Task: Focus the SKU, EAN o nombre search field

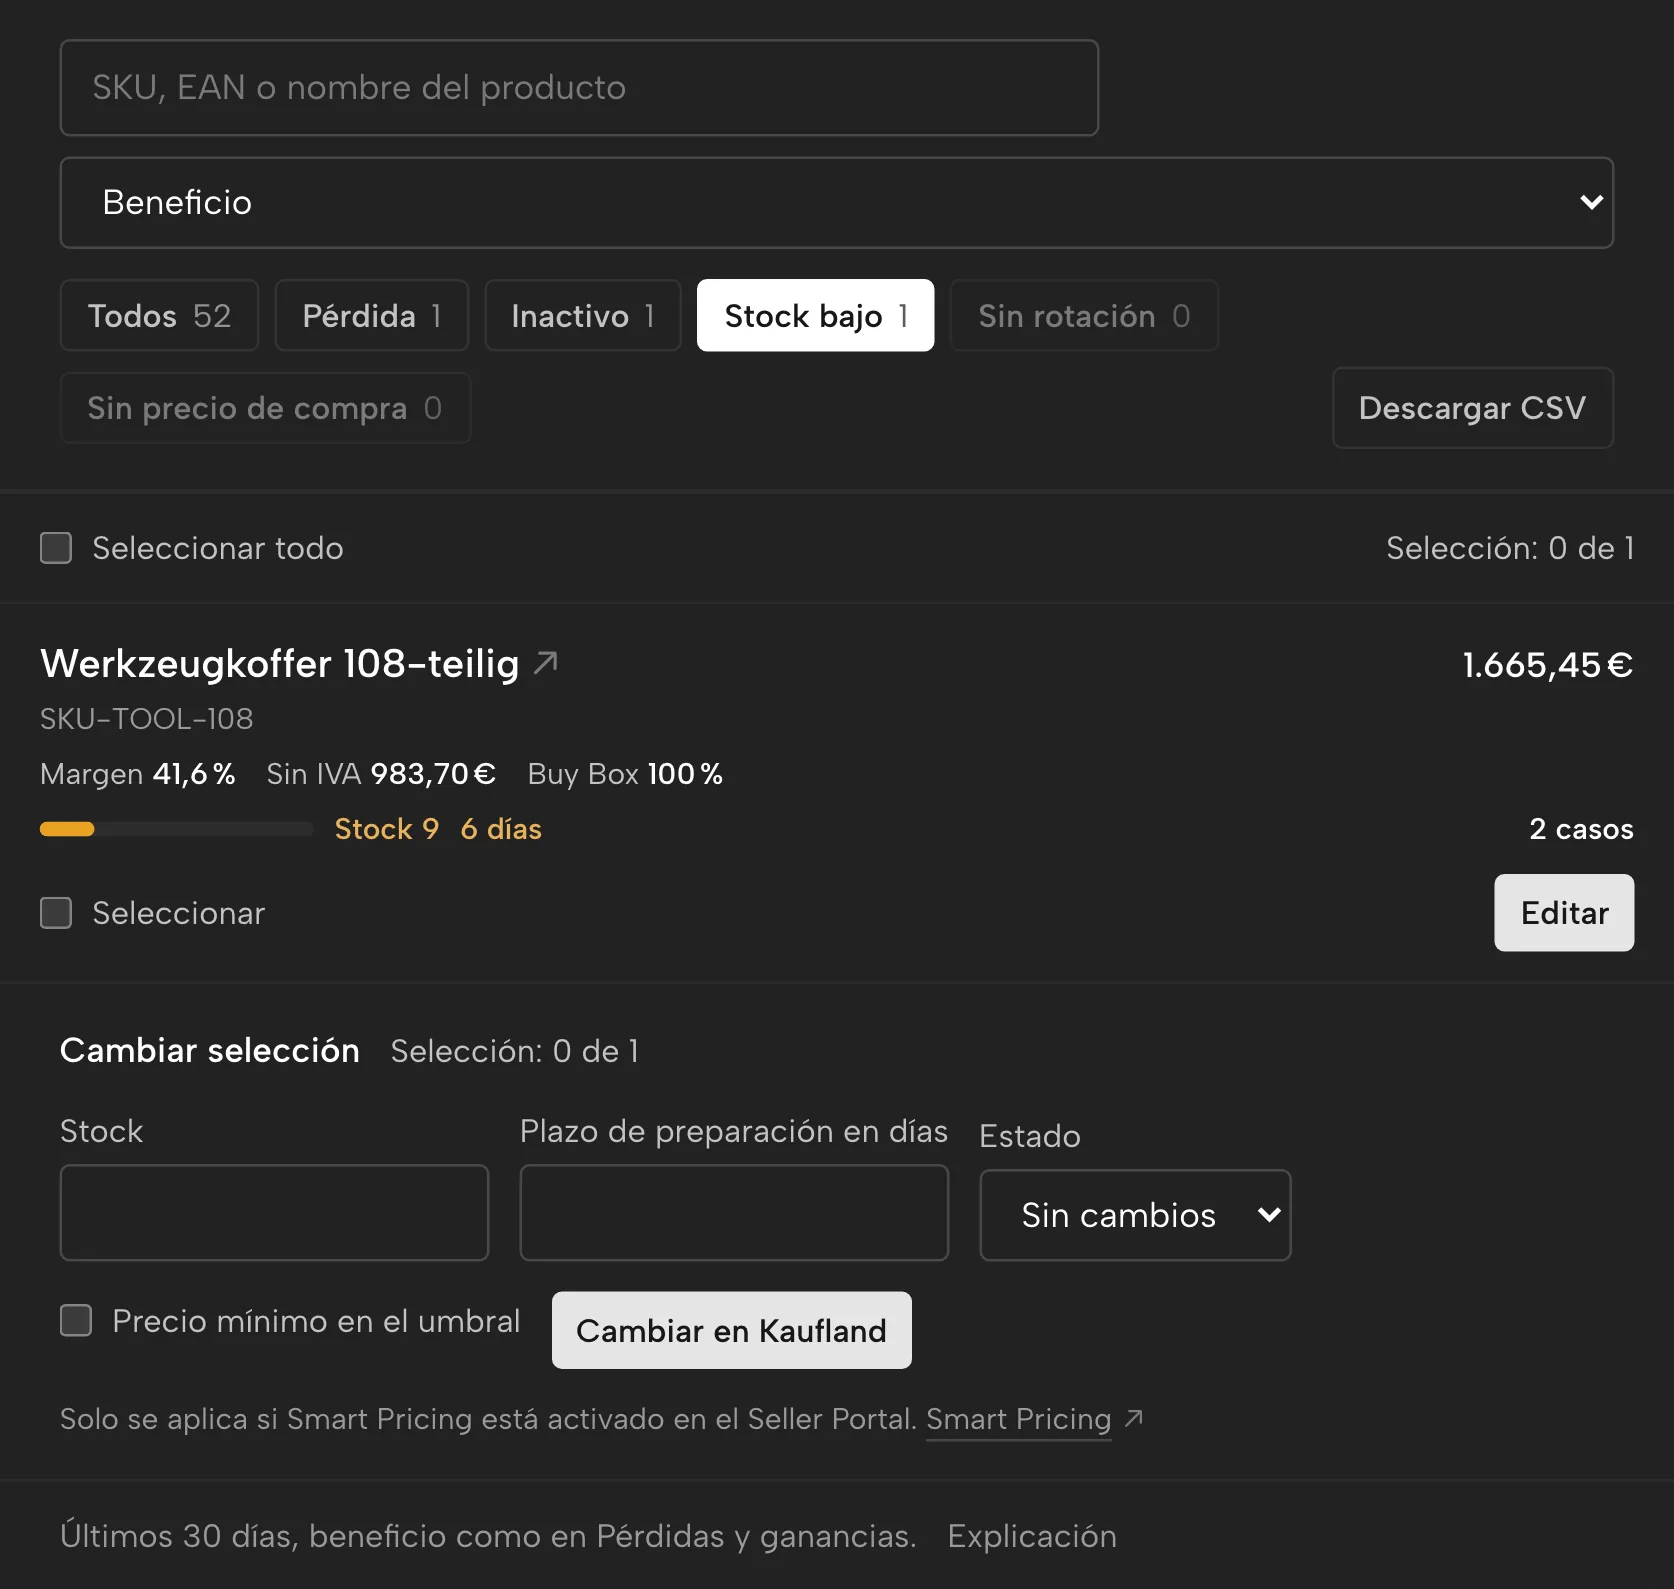Action: pyautogui.click(x=579, y=88)
